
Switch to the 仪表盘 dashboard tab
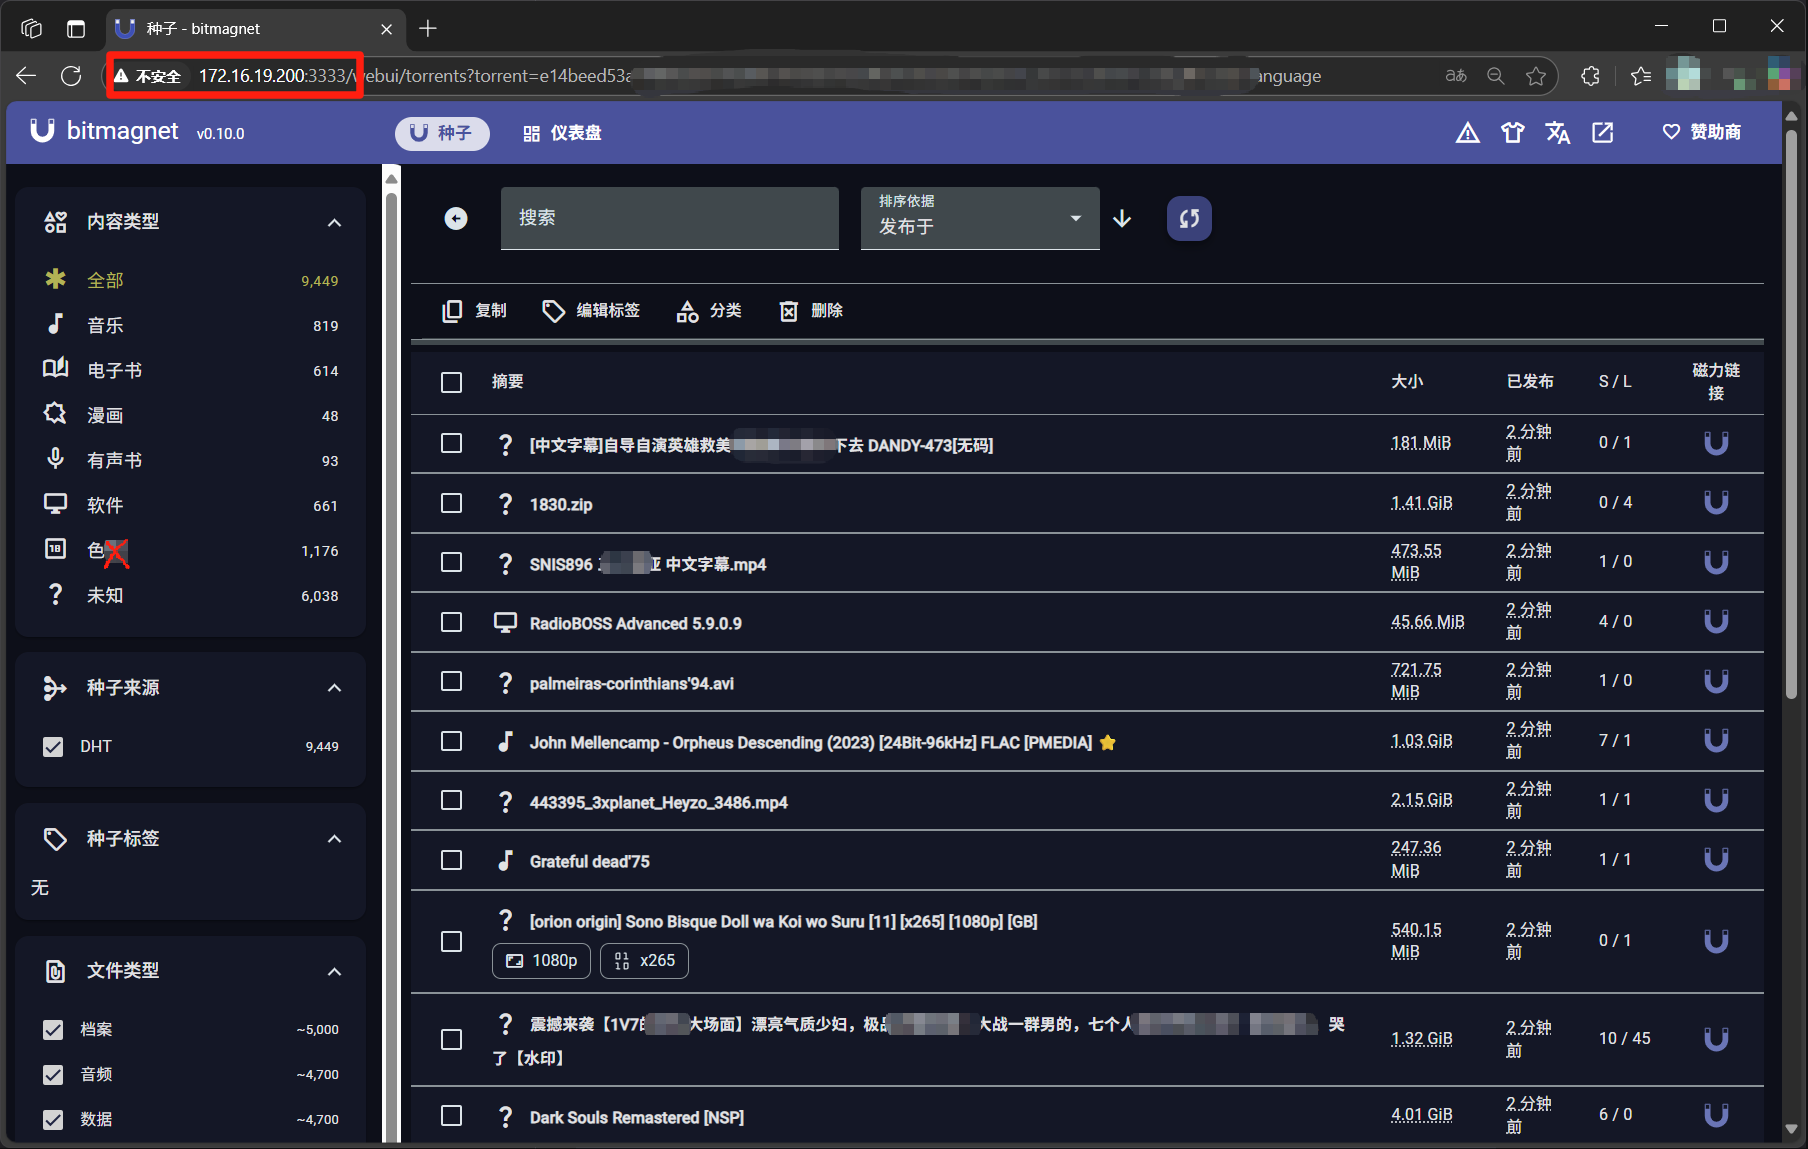(x=562, y=133)
